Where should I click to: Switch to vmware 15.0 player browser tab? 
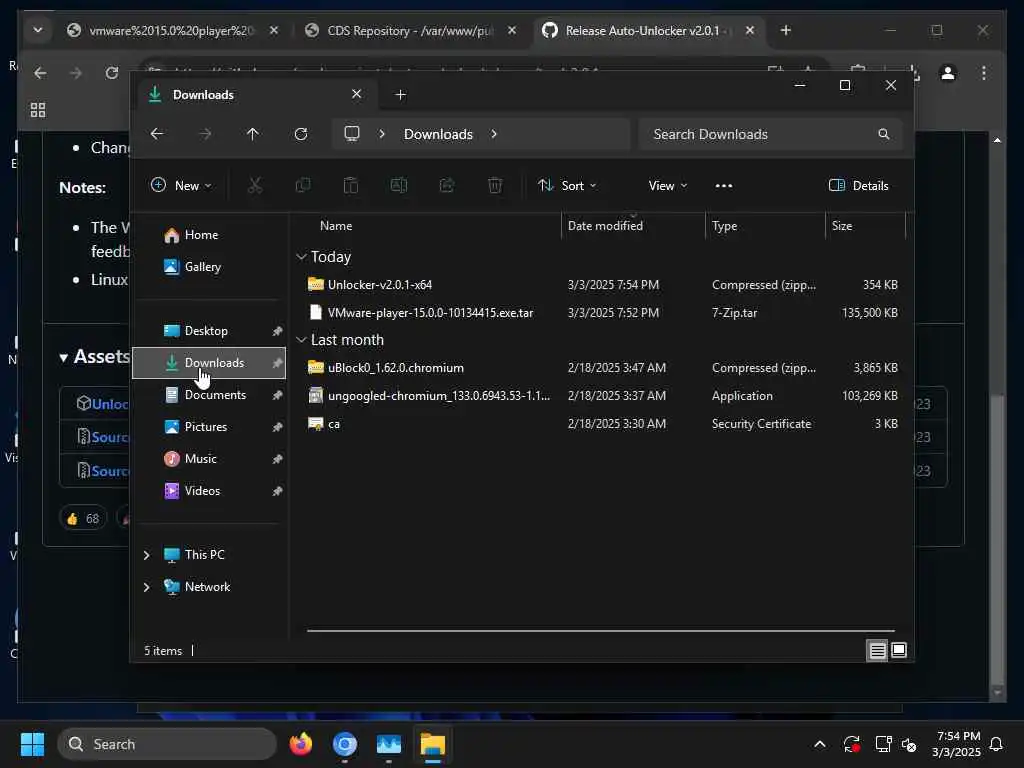click(173, 30)
